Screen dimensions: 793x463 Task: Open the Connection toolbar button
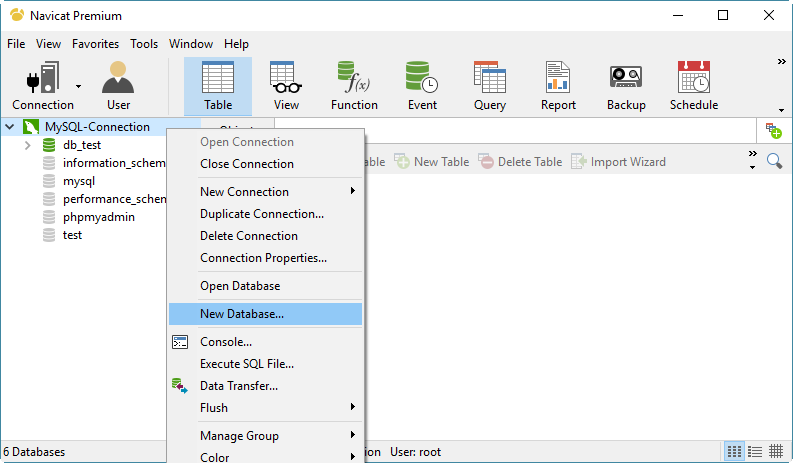tap(43, 86)
